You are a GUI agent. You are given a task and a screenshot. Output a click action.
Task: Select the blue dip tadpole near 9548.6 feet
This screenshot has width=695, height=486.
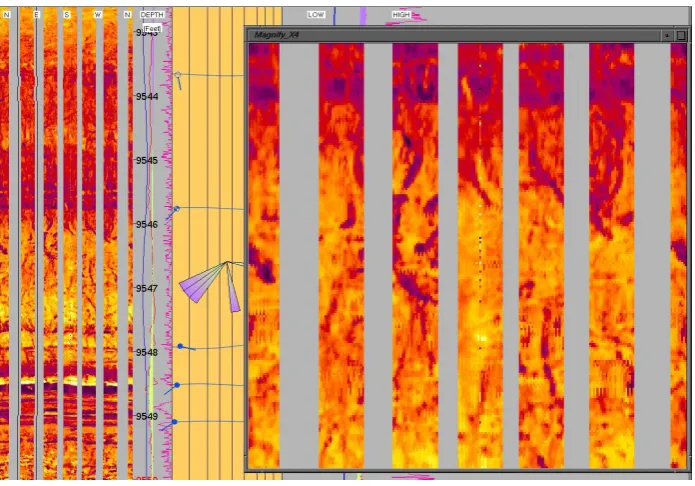click(177, 385)
